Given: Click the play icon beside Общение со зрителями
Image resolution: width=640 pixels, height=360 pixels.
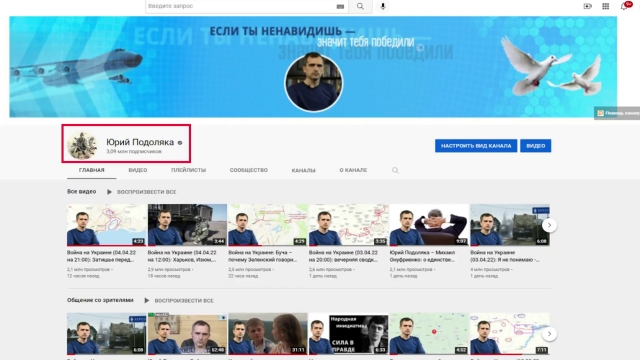Looking at the screenshot, I should (147, 300).
